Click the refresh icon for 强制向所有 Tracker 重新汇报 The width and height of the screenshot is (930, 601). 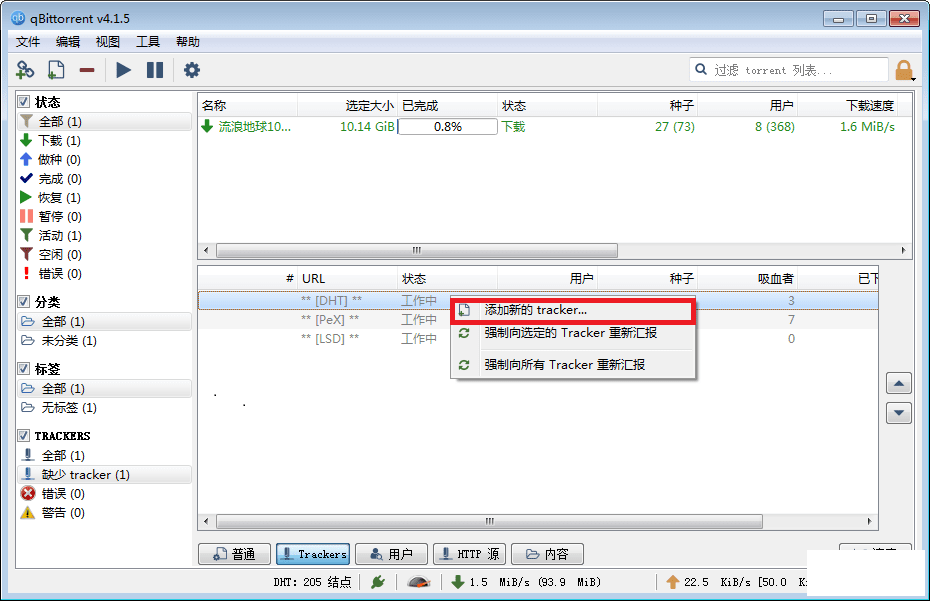click(x=464, y=365)
